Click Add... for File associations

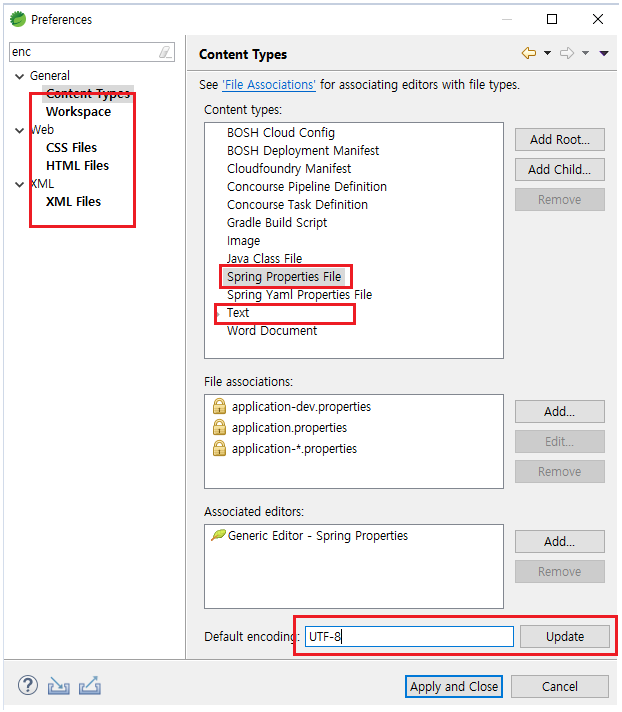560,411
